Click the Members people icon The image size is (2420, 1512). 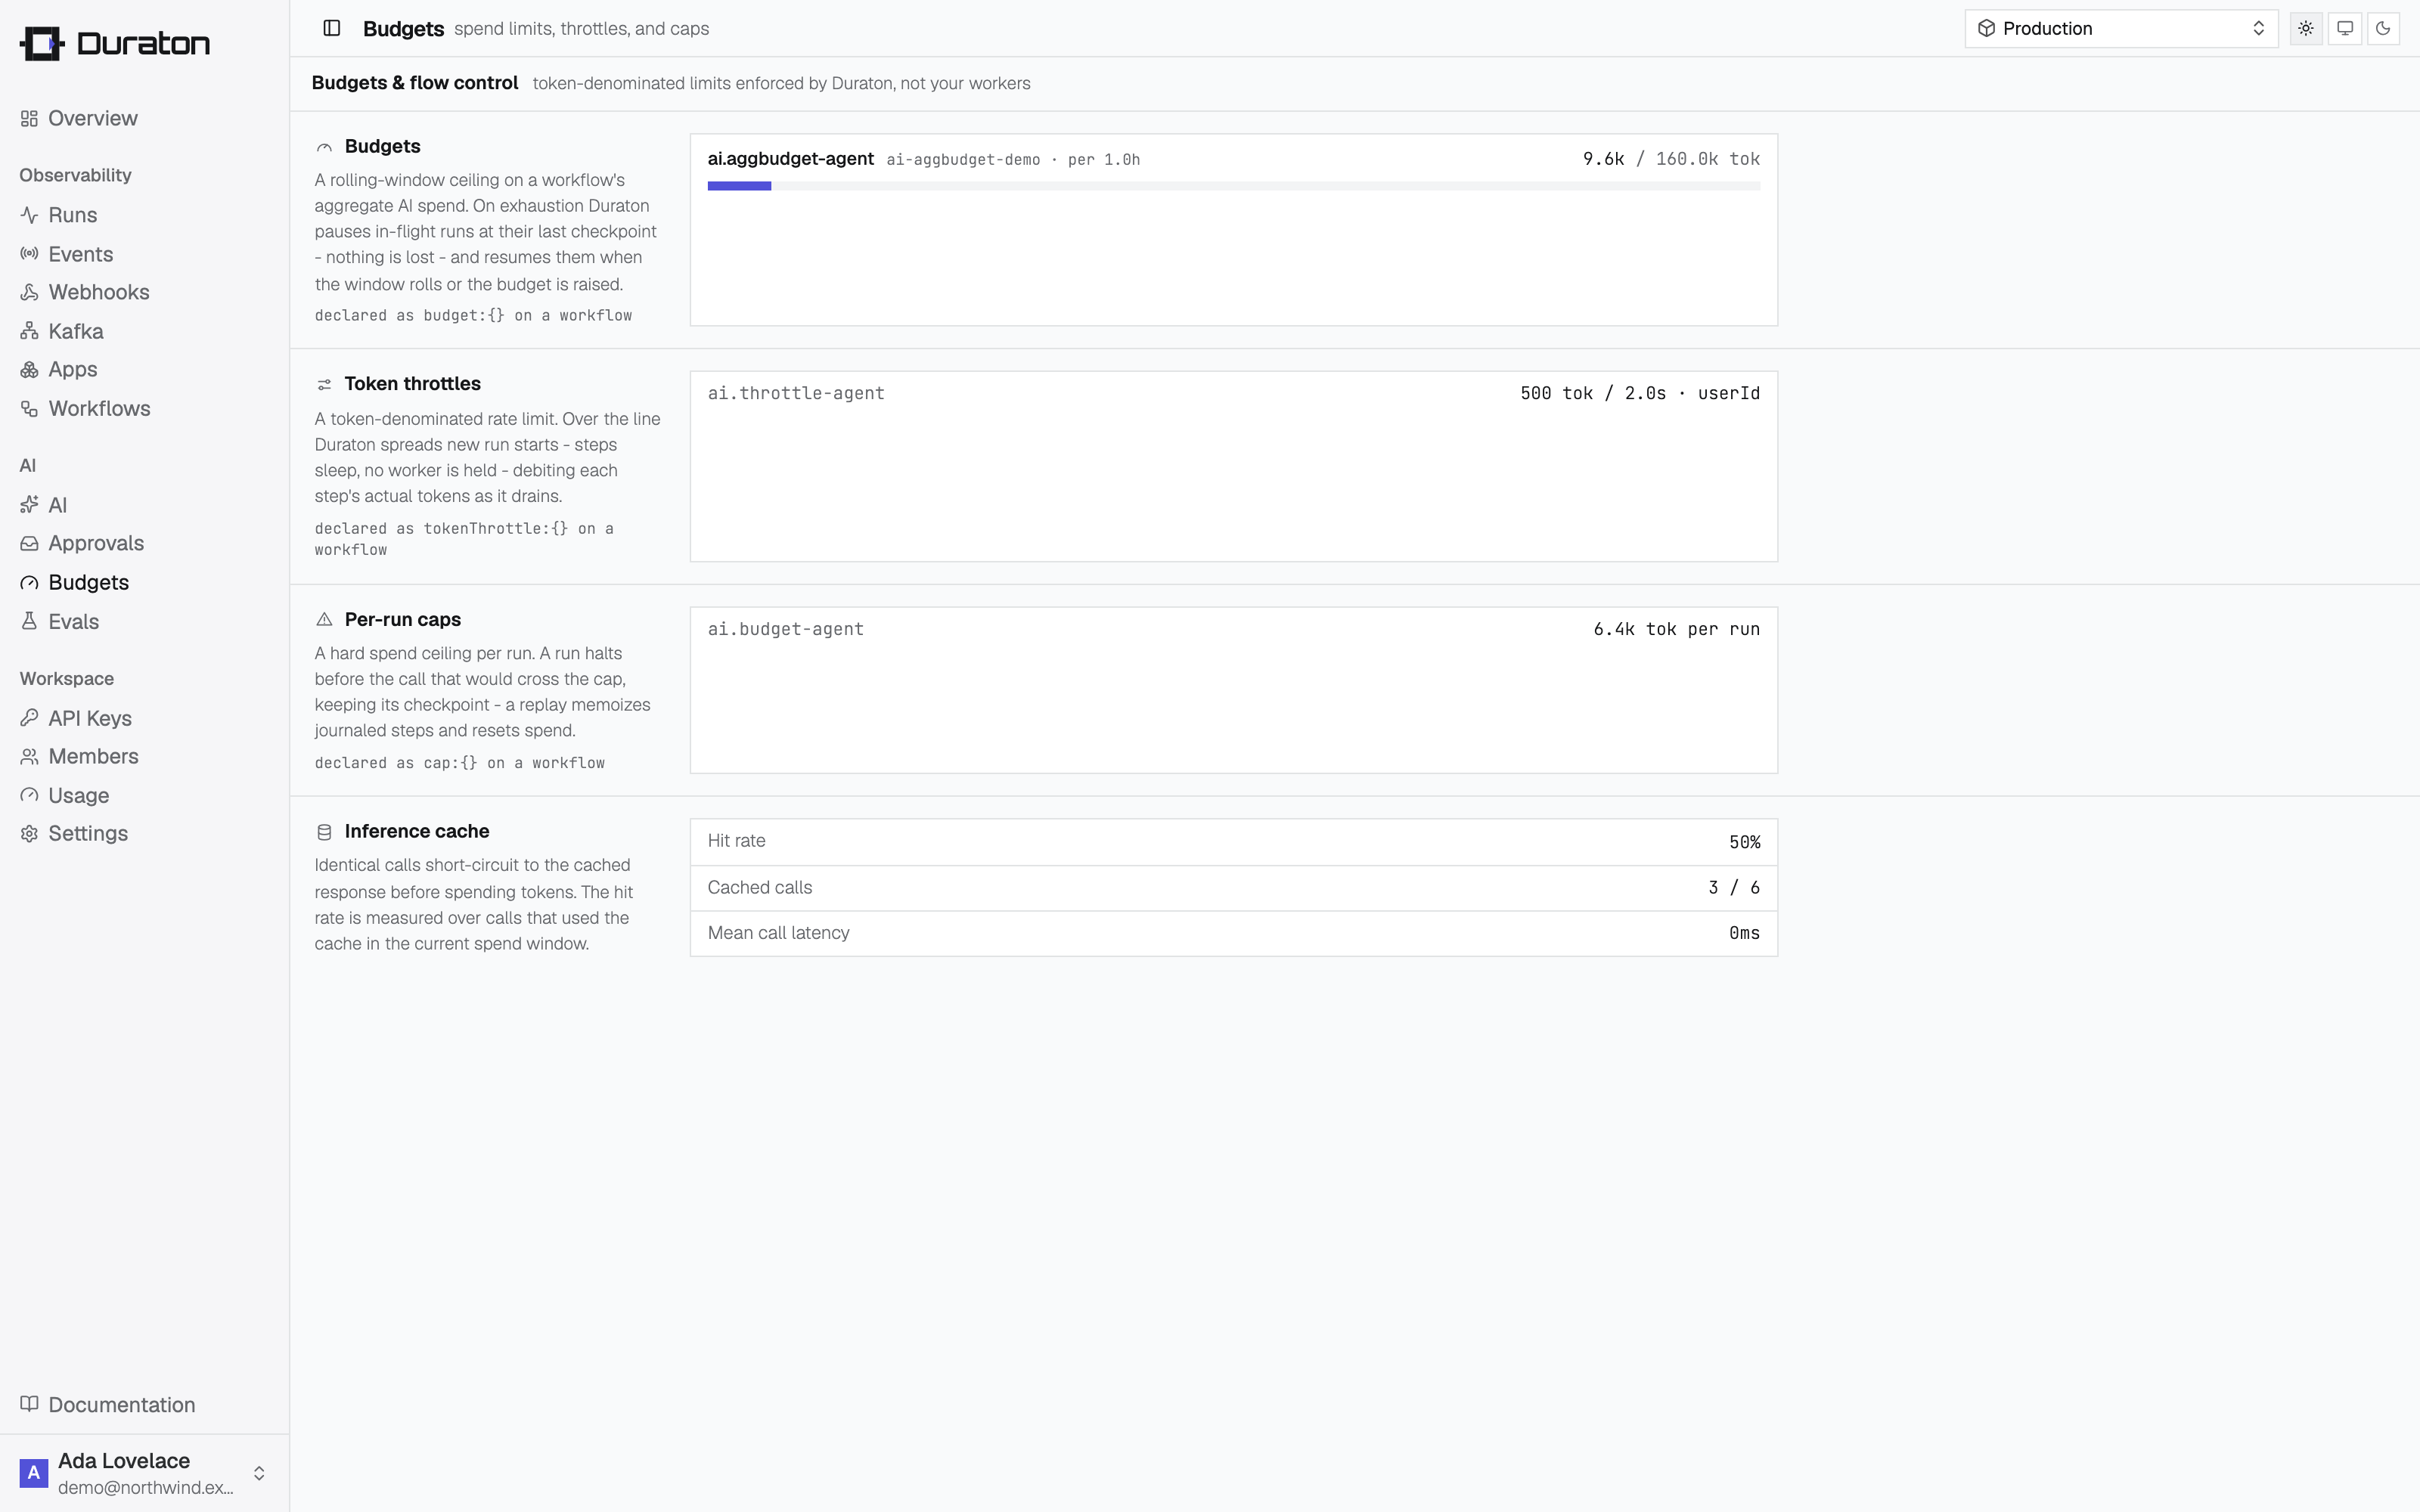pyautogui.click(x=29, y=757)
